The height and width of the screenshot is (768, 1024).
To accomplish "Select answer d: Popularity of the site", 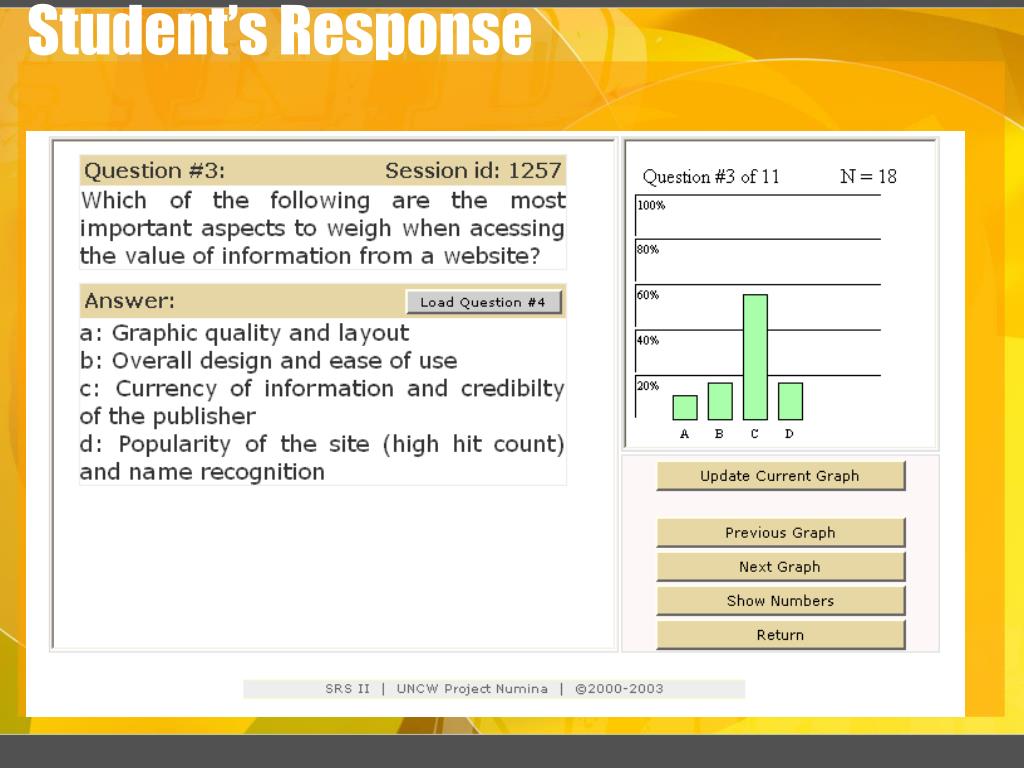I will [322, 457].
